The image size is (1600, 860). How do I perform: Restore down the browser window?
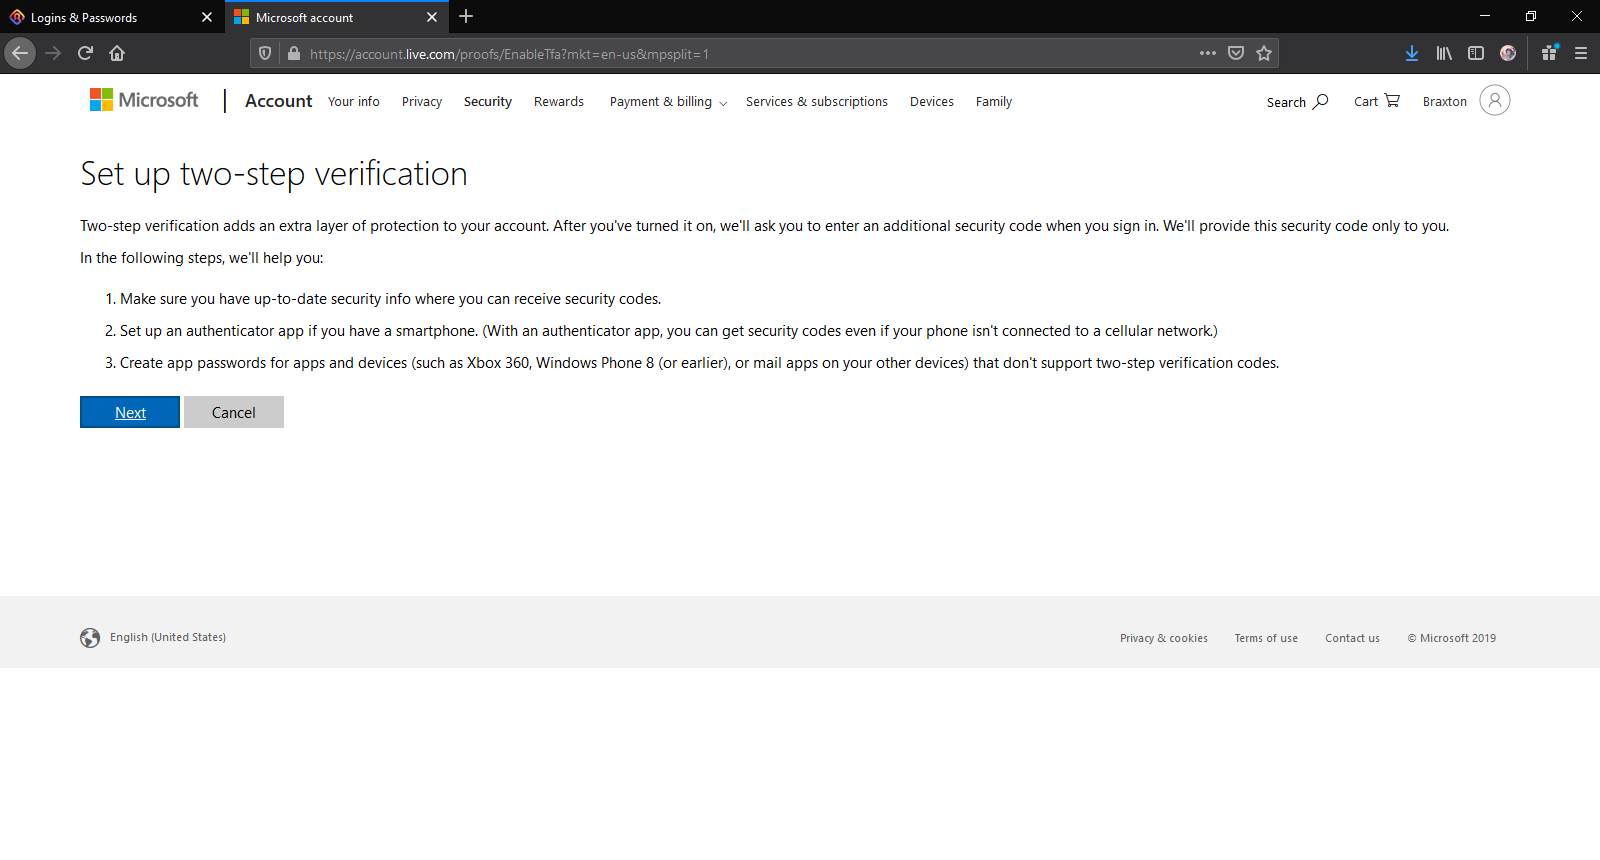coord(1531,16)
